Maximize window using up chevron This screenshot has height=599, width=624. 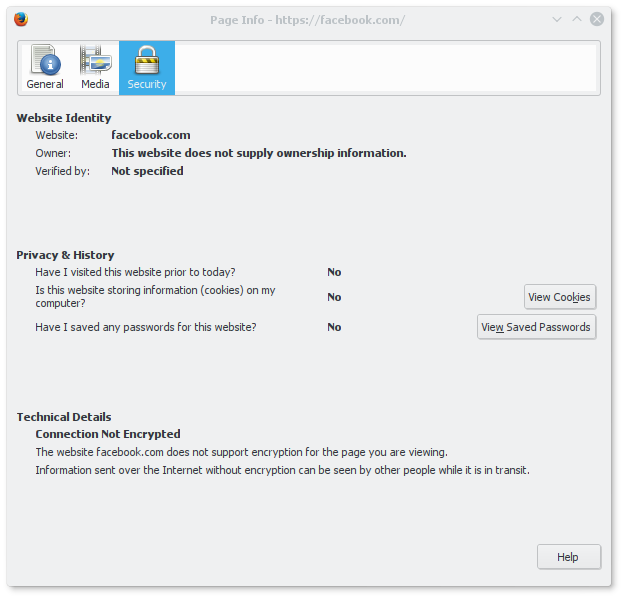[x=577, y=19]
